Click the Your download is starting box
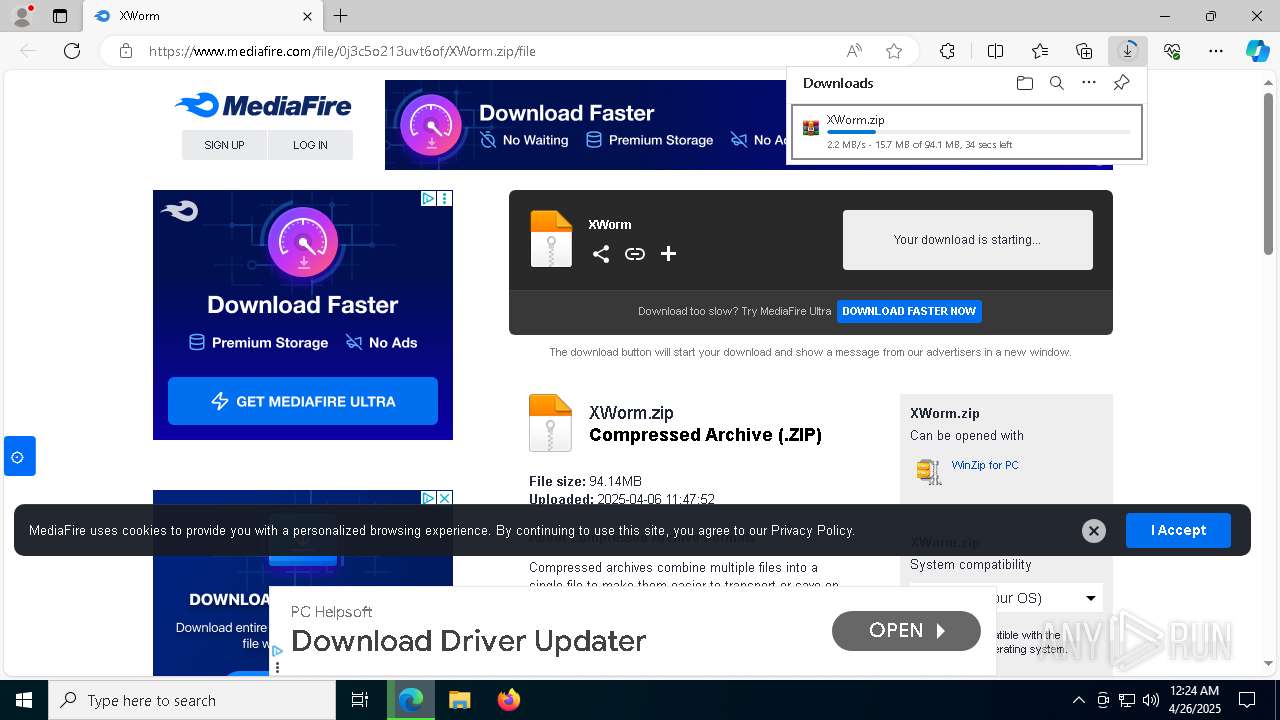The image size is (1280, 720). (967, 240)
